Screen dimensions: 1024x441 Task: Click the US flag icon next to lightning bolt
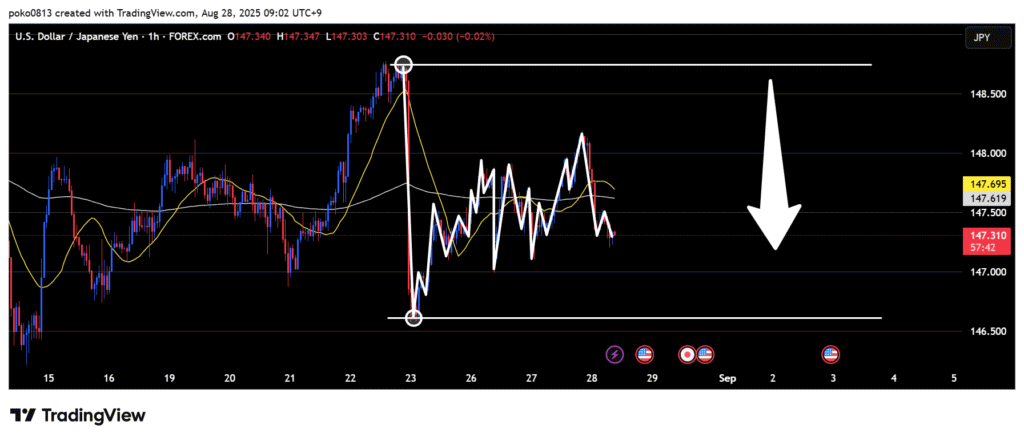(644, 354)
